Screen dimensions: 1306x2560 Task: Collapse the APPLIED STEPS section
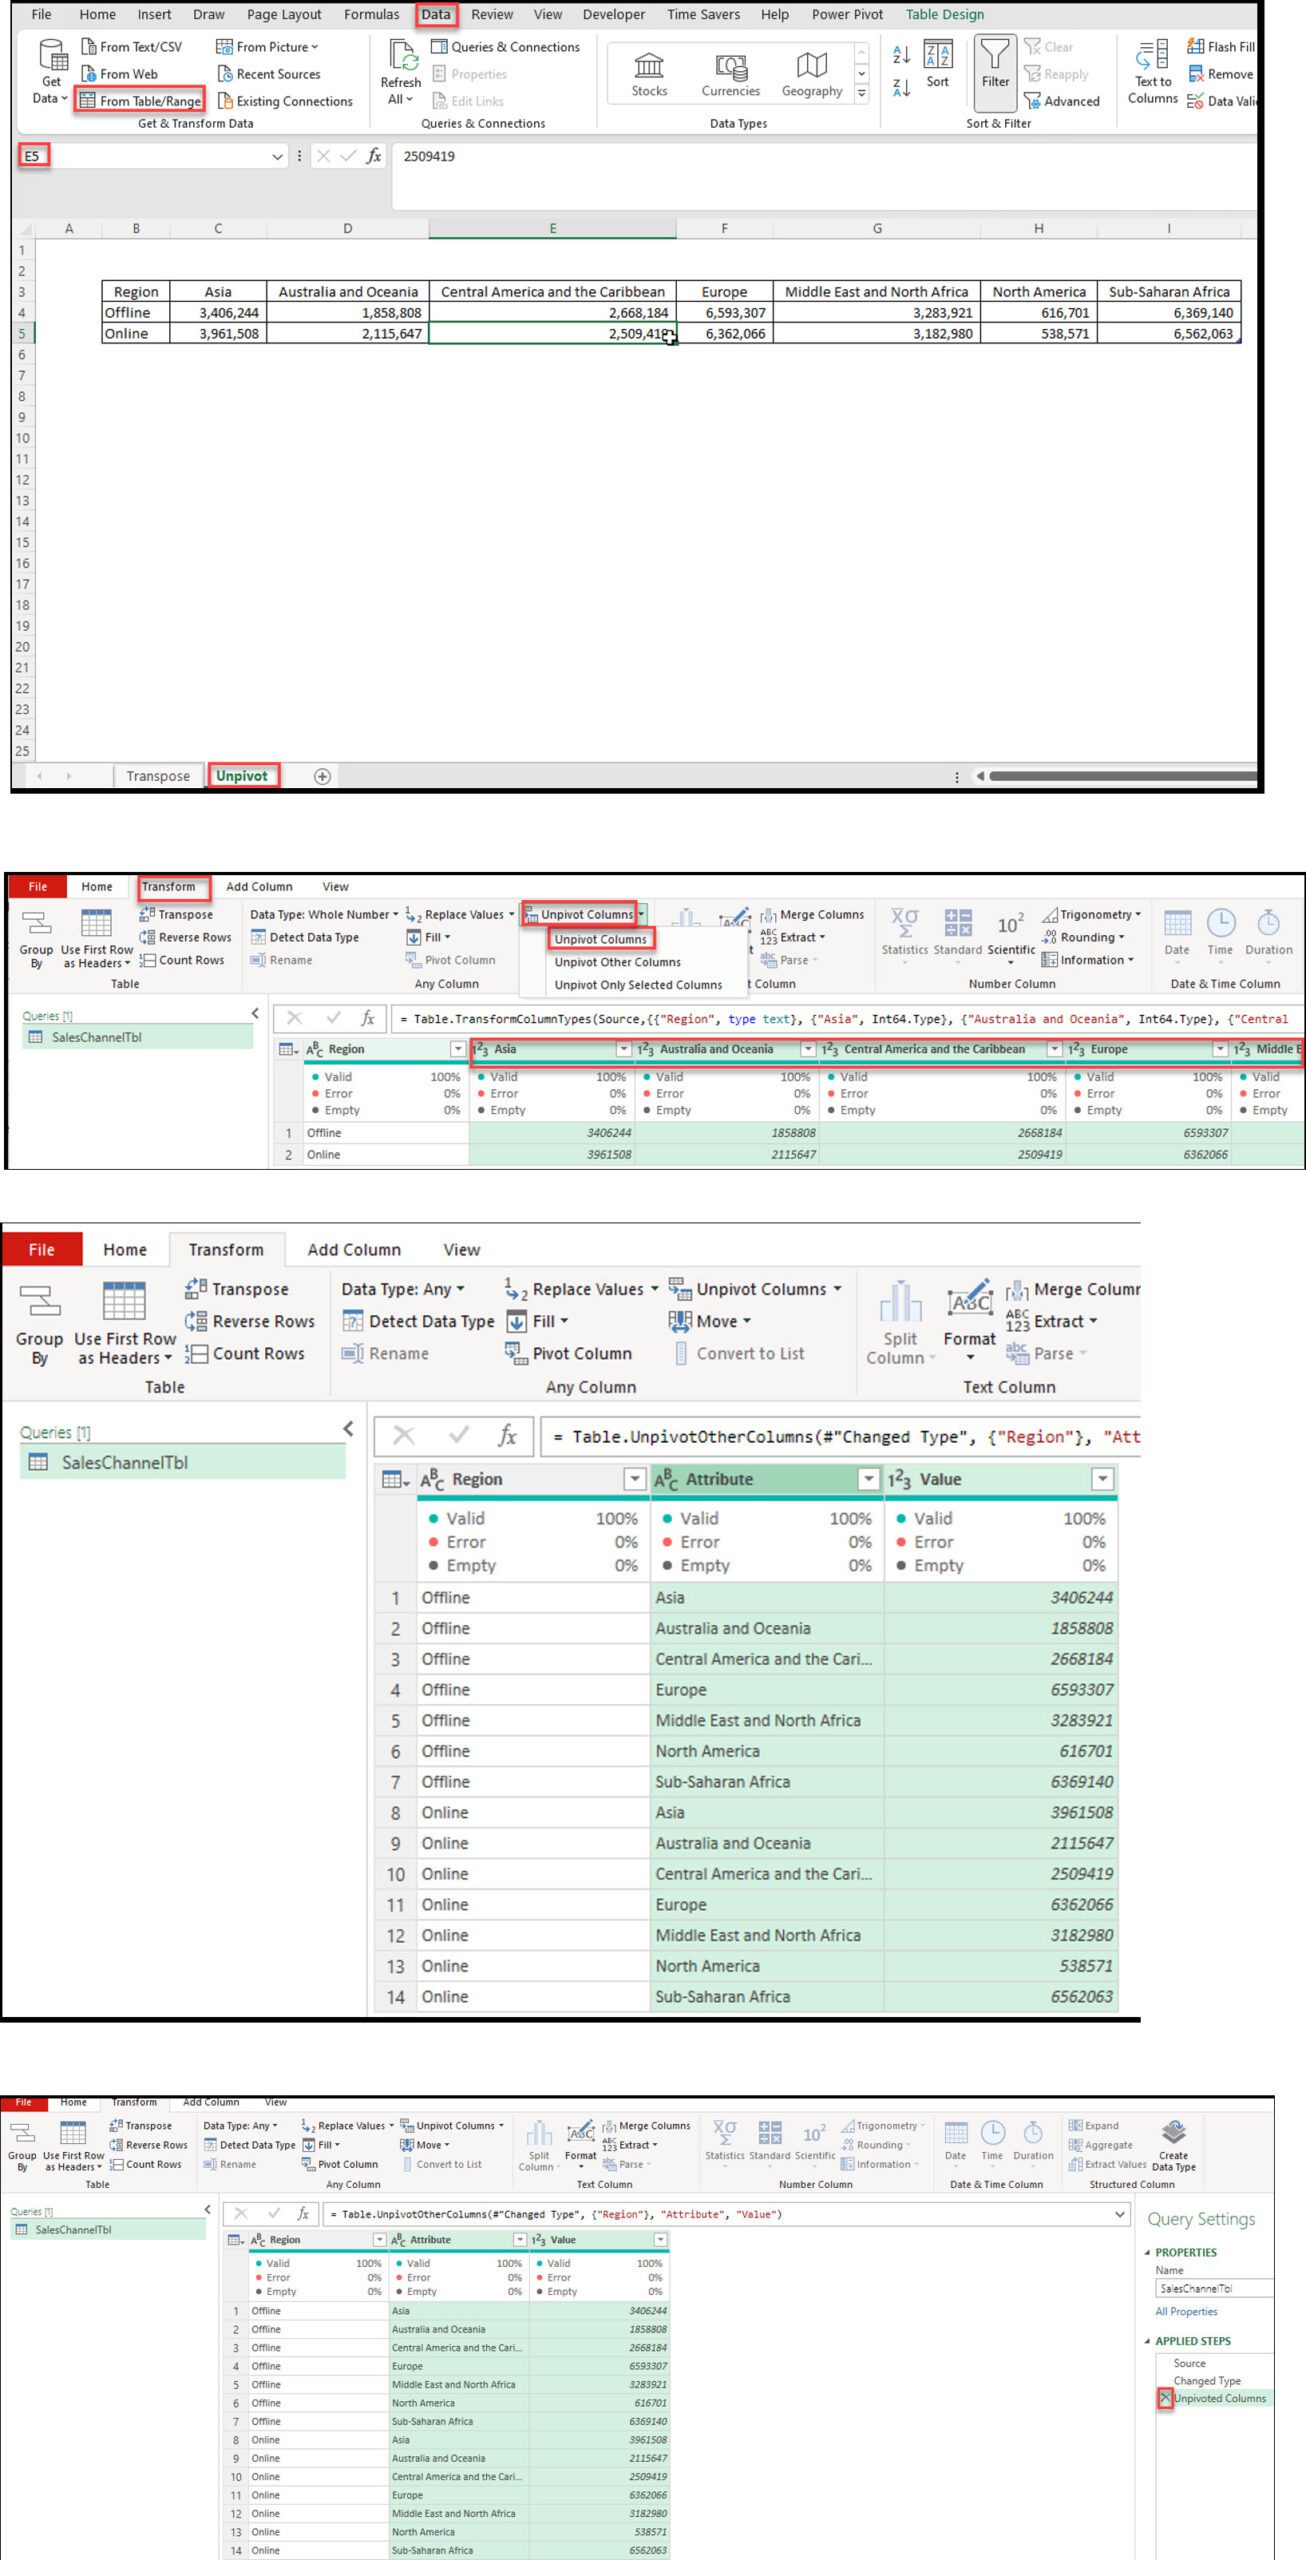pyautogui.click(x=1147, y=2341)
